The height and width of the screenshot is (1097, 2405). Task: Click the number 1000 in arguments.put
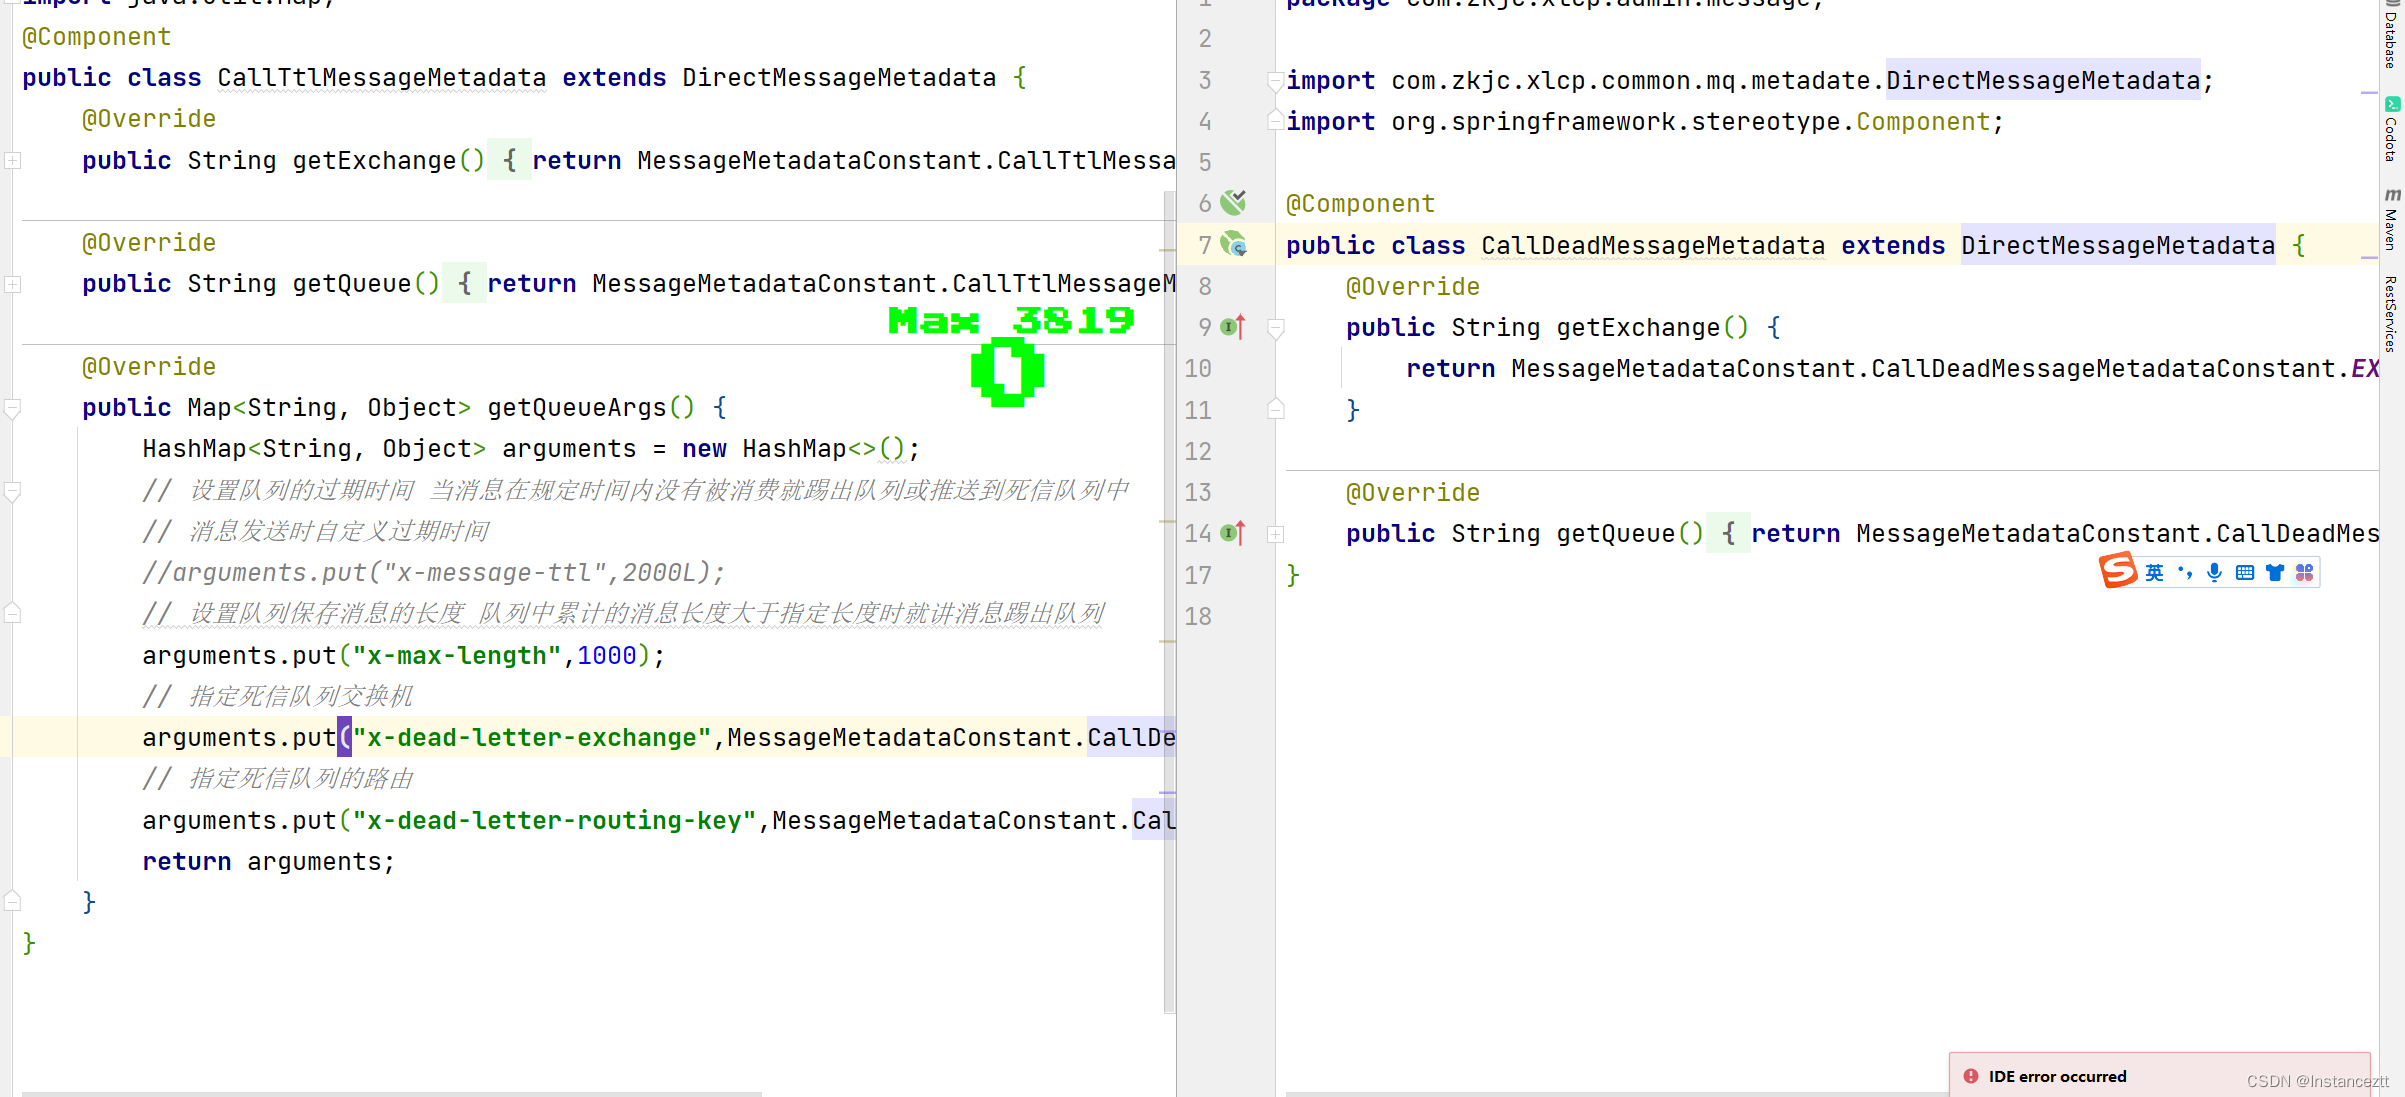(x=606, y=655)
